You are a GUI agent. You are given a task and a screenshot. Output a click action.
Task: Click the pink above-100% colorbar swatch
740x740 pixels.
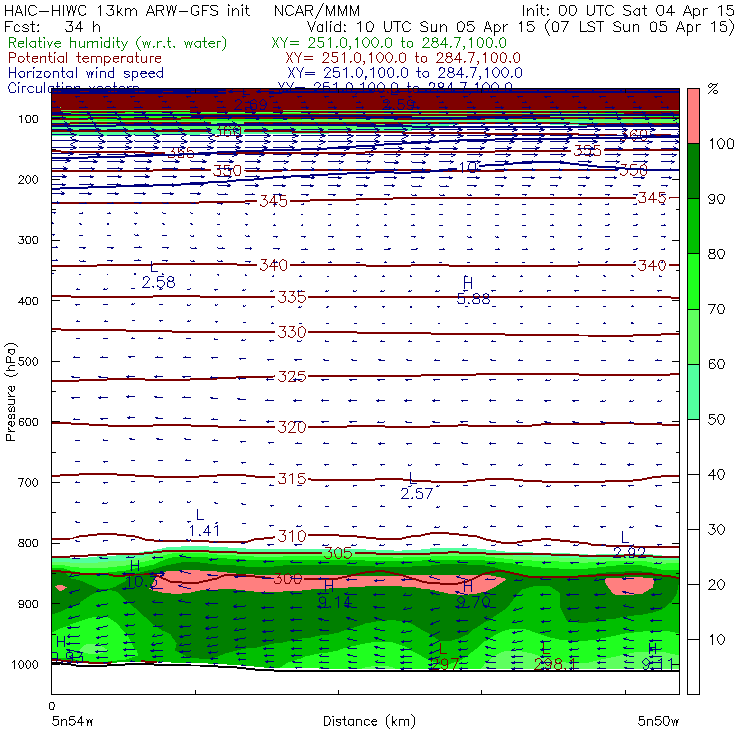click(693, 116)
